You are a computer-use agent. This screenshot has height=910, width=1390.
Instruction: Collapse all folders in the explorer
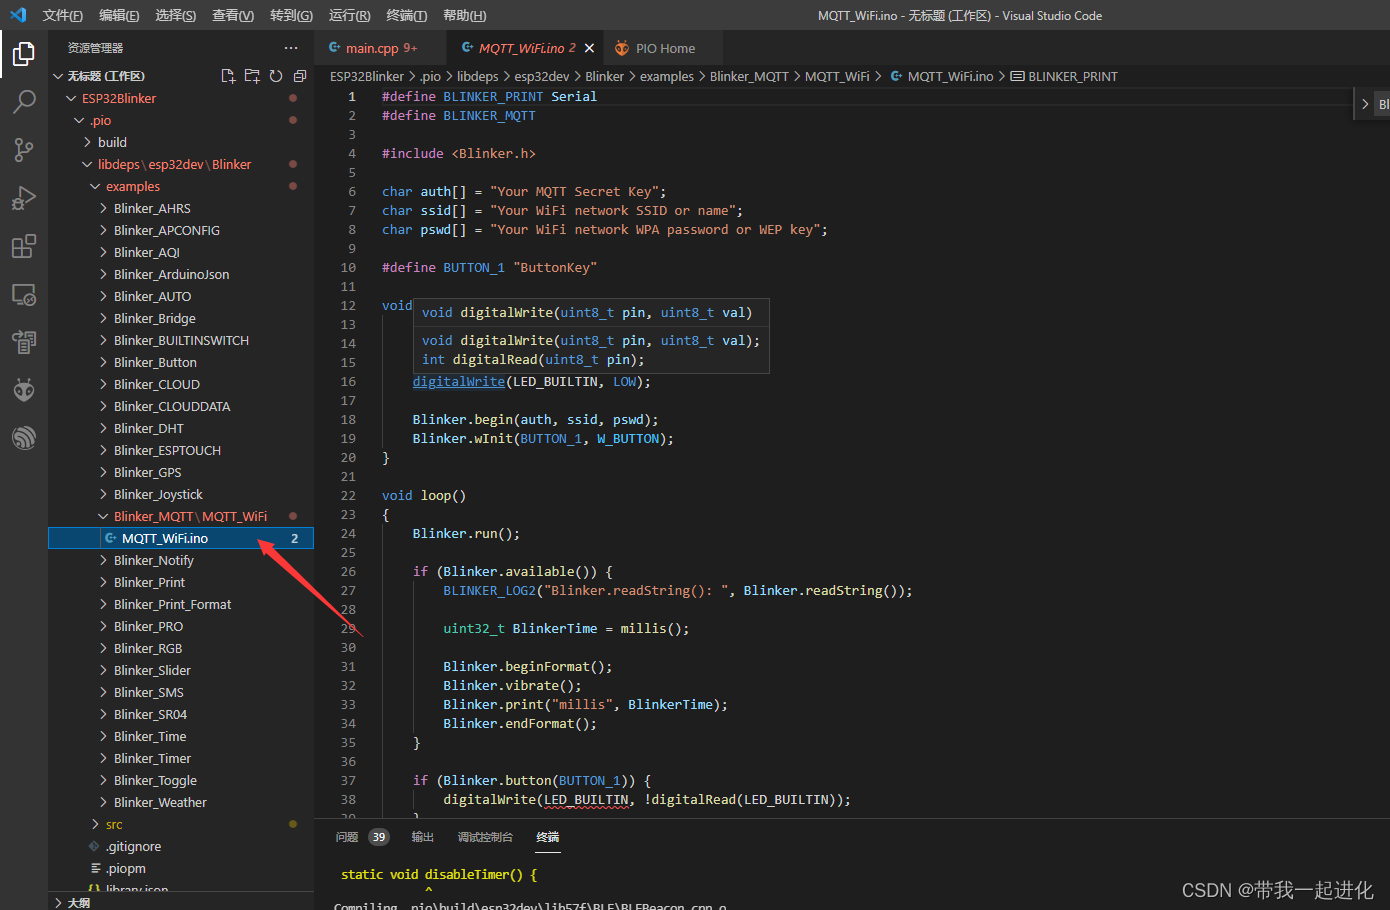tap(300, 76)
